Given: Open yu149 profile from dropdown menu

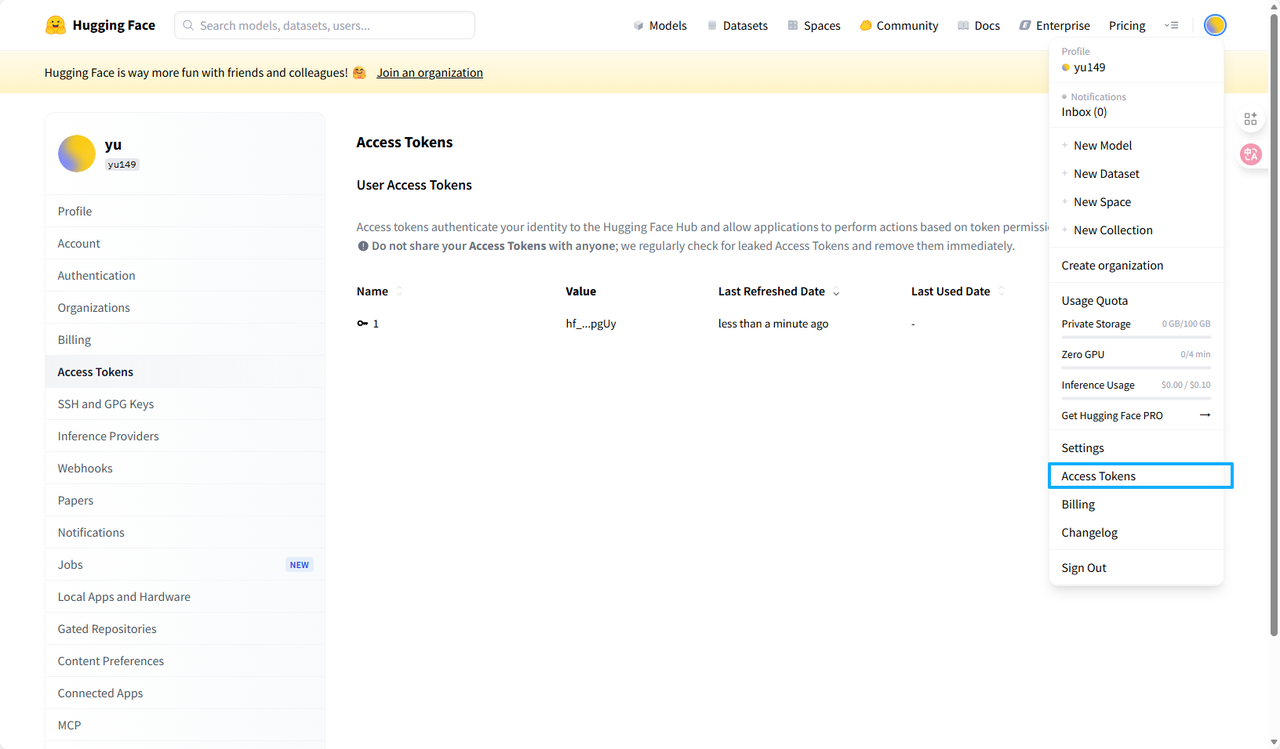Looking at the screenshot, I should (1136, 67).
